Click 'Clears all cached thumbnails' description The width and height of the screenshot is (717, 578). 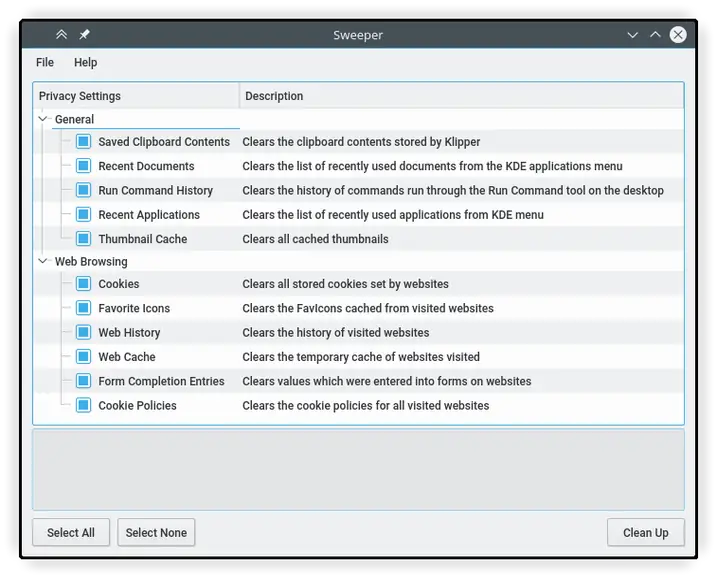(315, 239)
